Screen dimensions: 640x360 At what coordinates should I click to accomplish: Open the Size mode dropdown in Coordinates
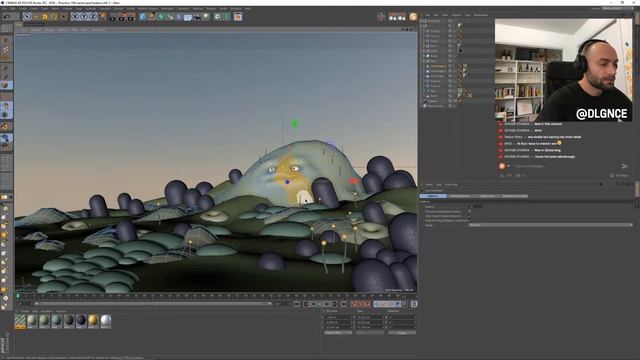pyautogui.click(x=370, y=333)
